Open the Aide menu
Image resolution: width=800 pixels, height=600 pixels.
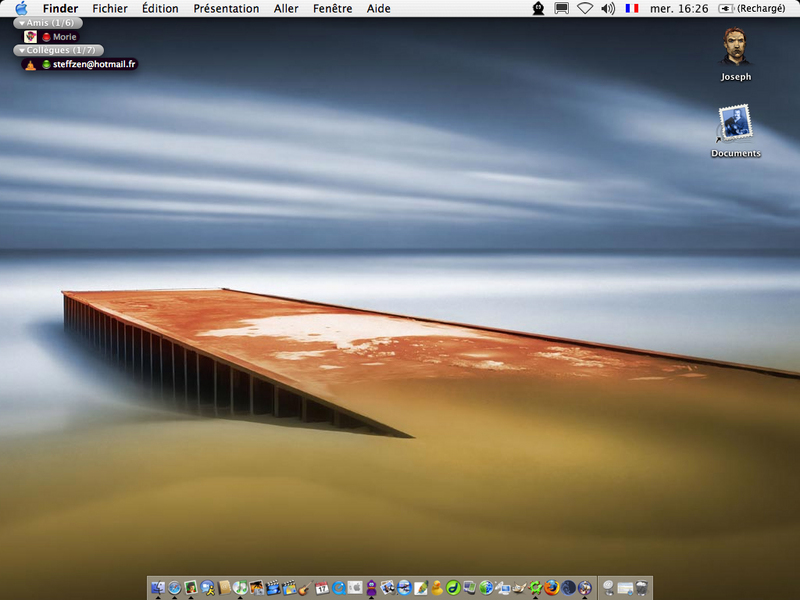coord(379,9)
